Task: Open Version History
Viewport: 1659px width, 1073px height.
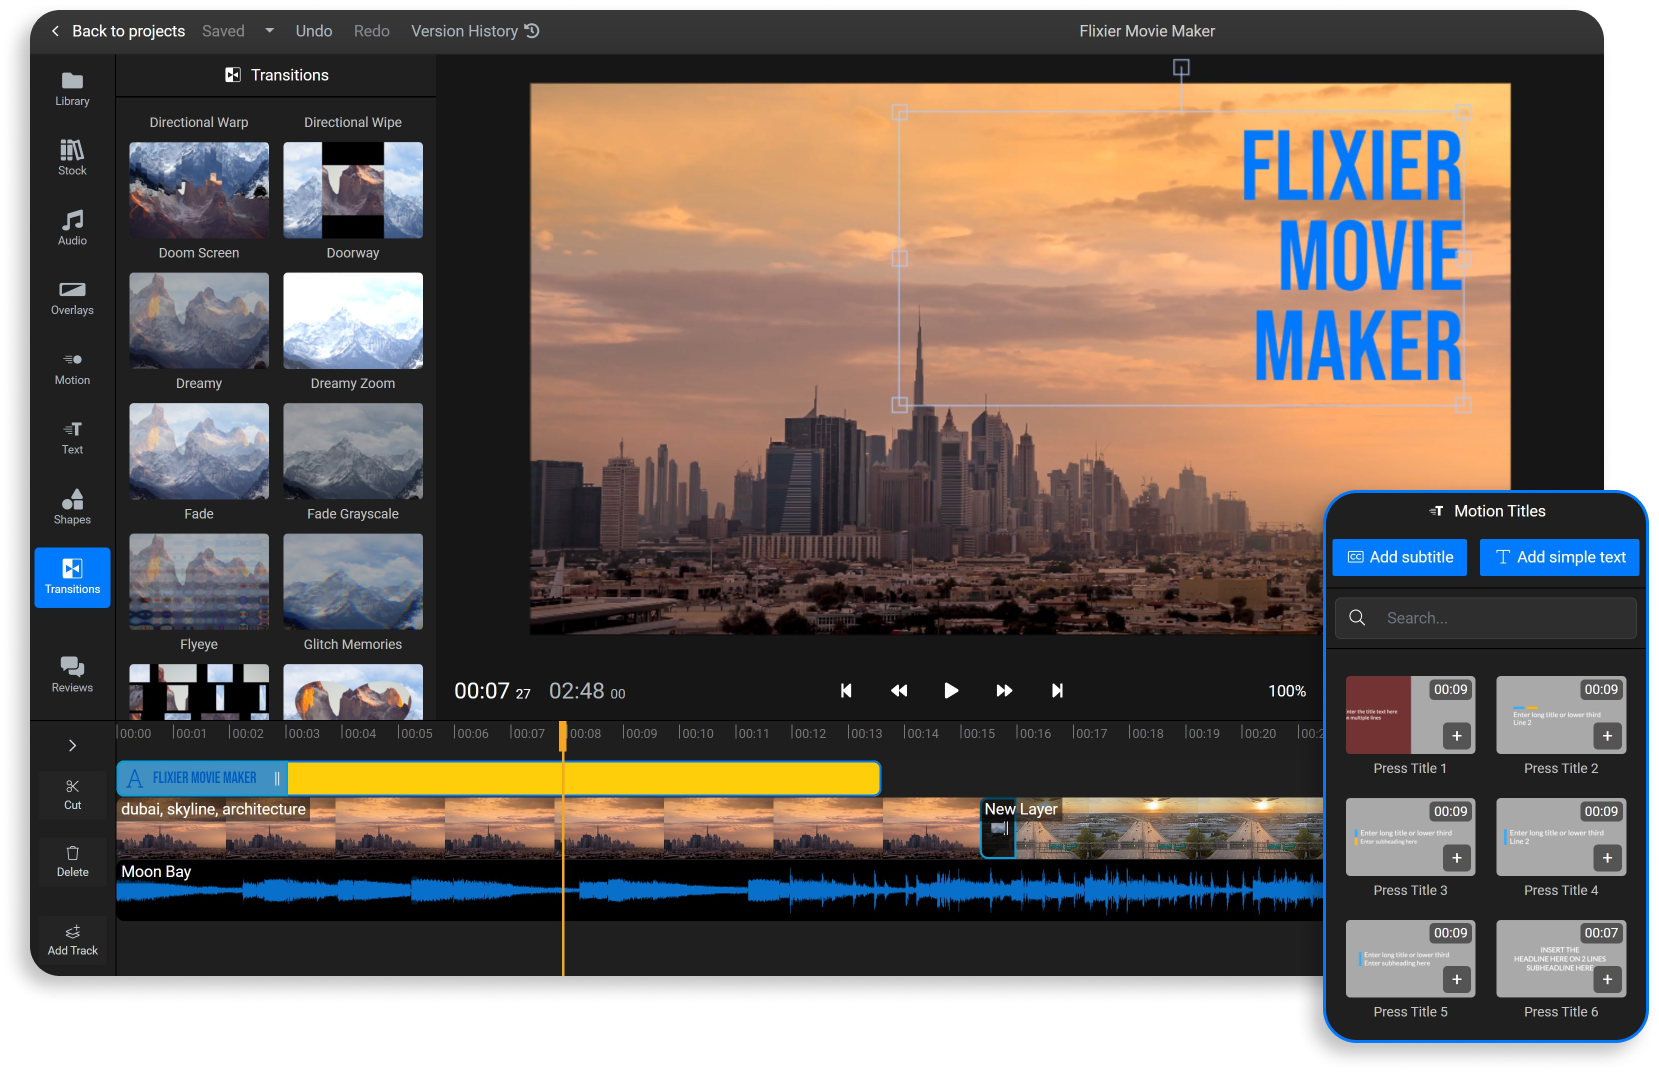Action: tap(473, 30)
